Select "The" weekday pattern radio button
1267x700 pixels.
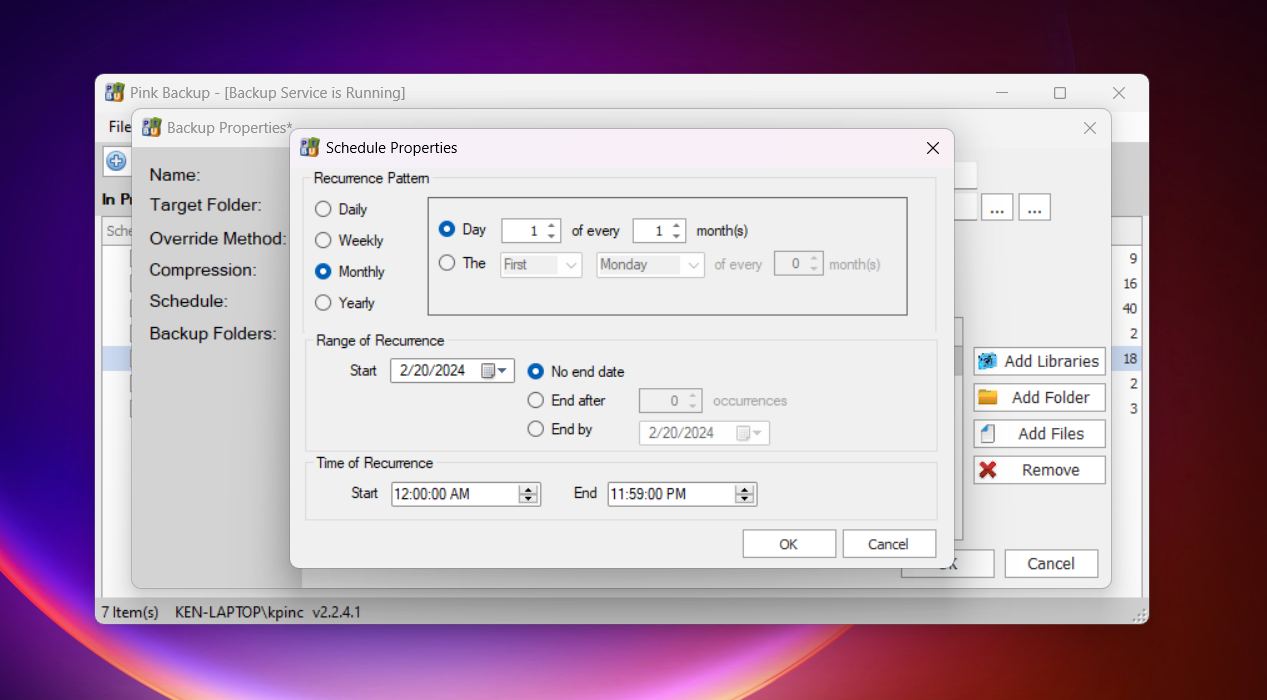pyautogui.click(x=447, y=264)
